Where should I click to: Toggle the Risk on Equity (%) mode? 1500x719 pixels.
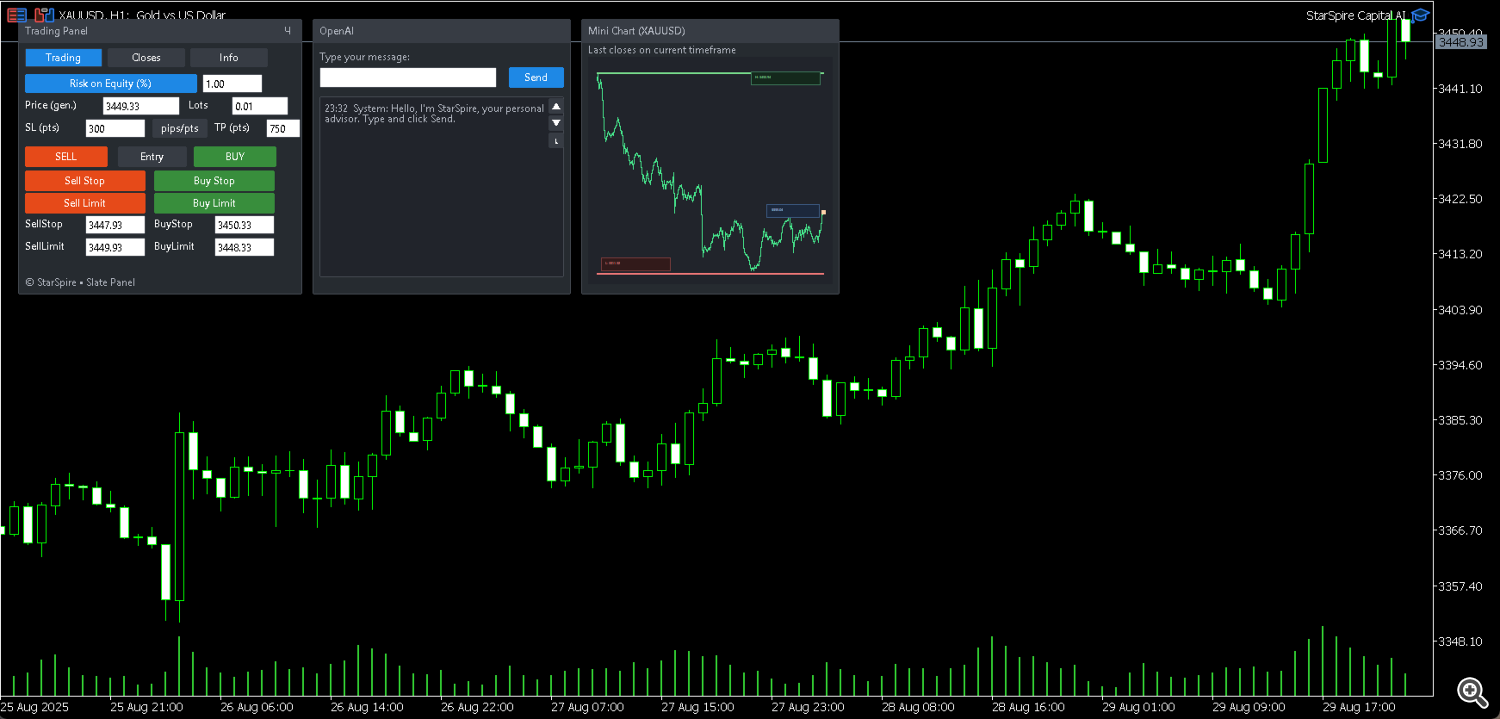tap(110, 84)
